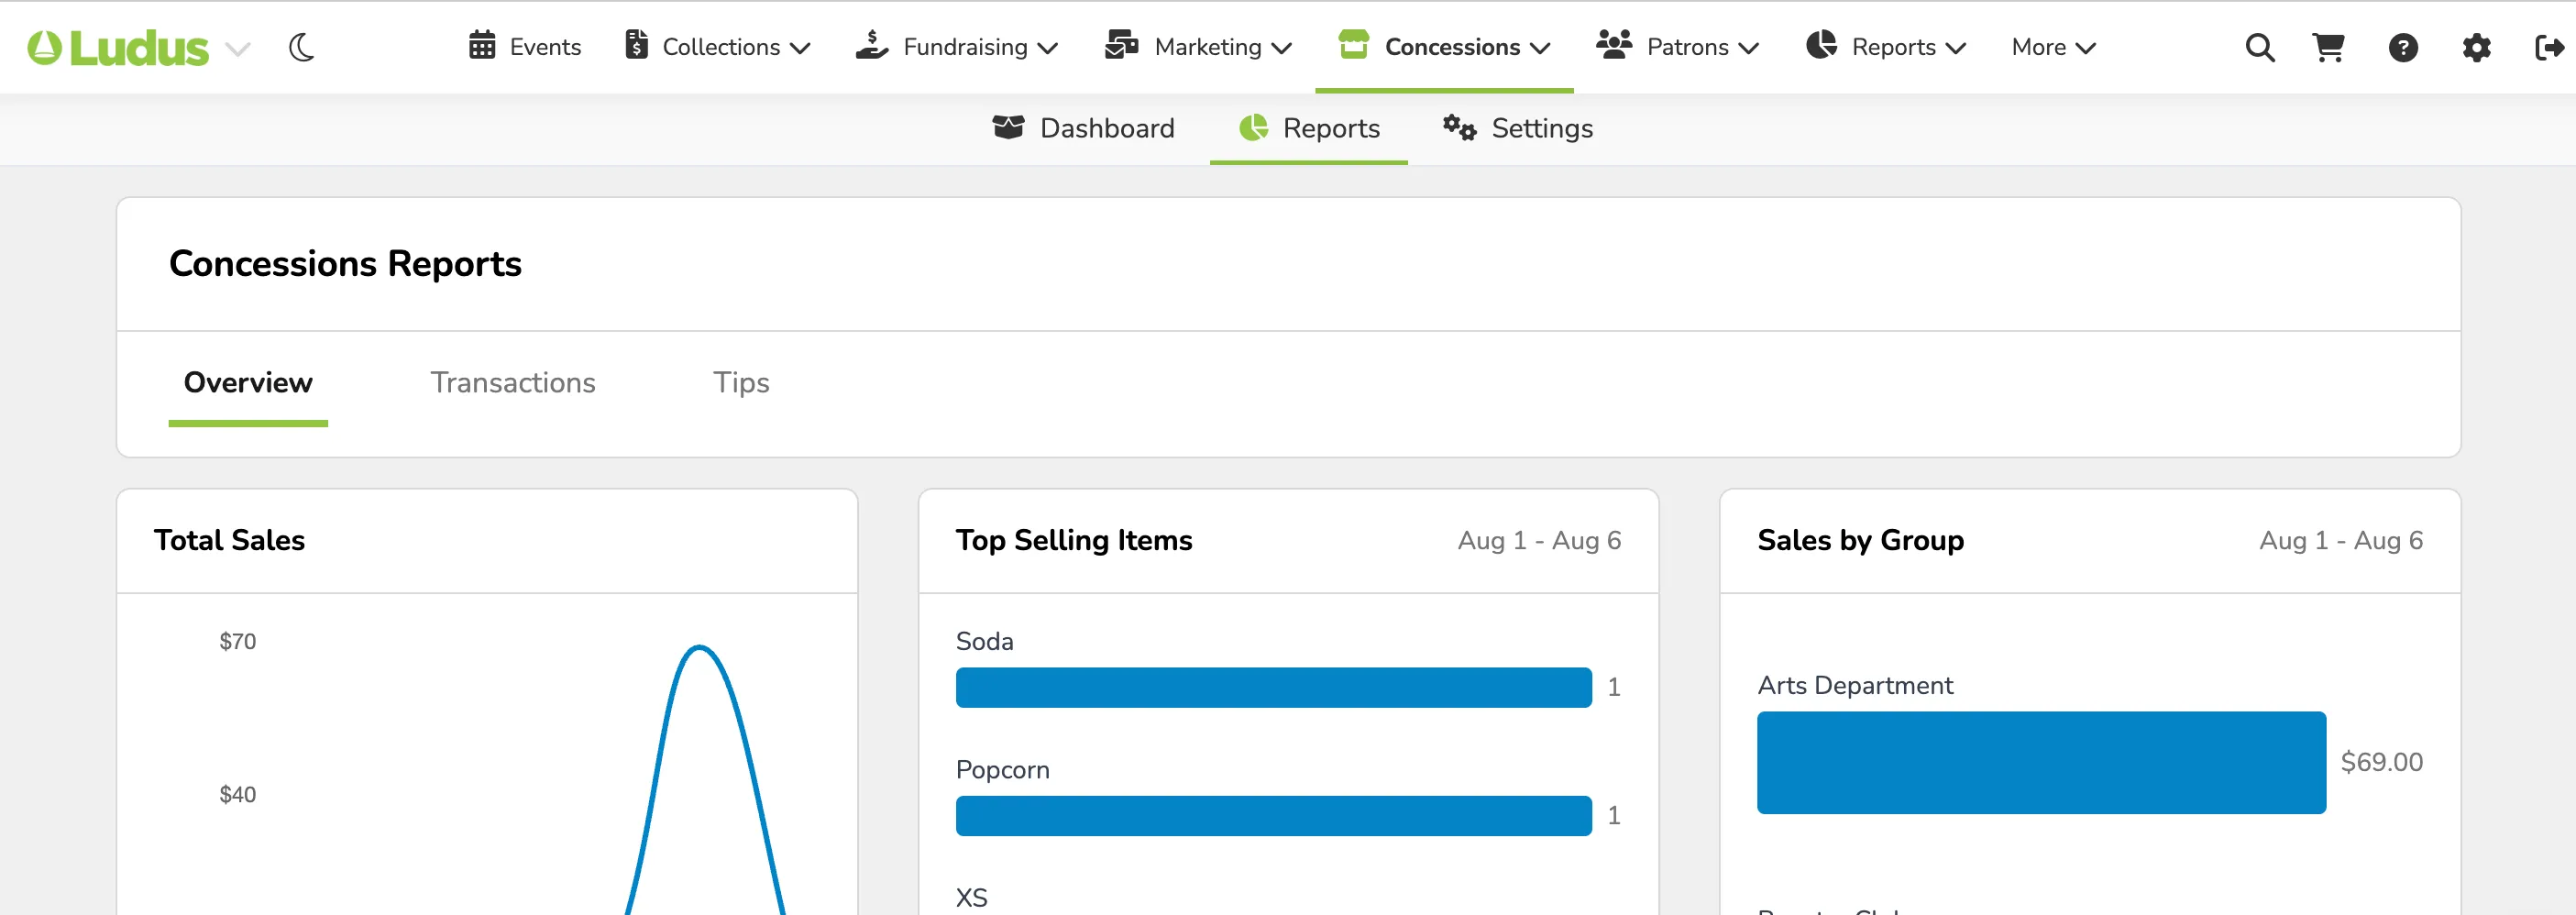Open help question mark icon
The height and width of the screenshot is (915, 2576).
tap(2403, 47)
